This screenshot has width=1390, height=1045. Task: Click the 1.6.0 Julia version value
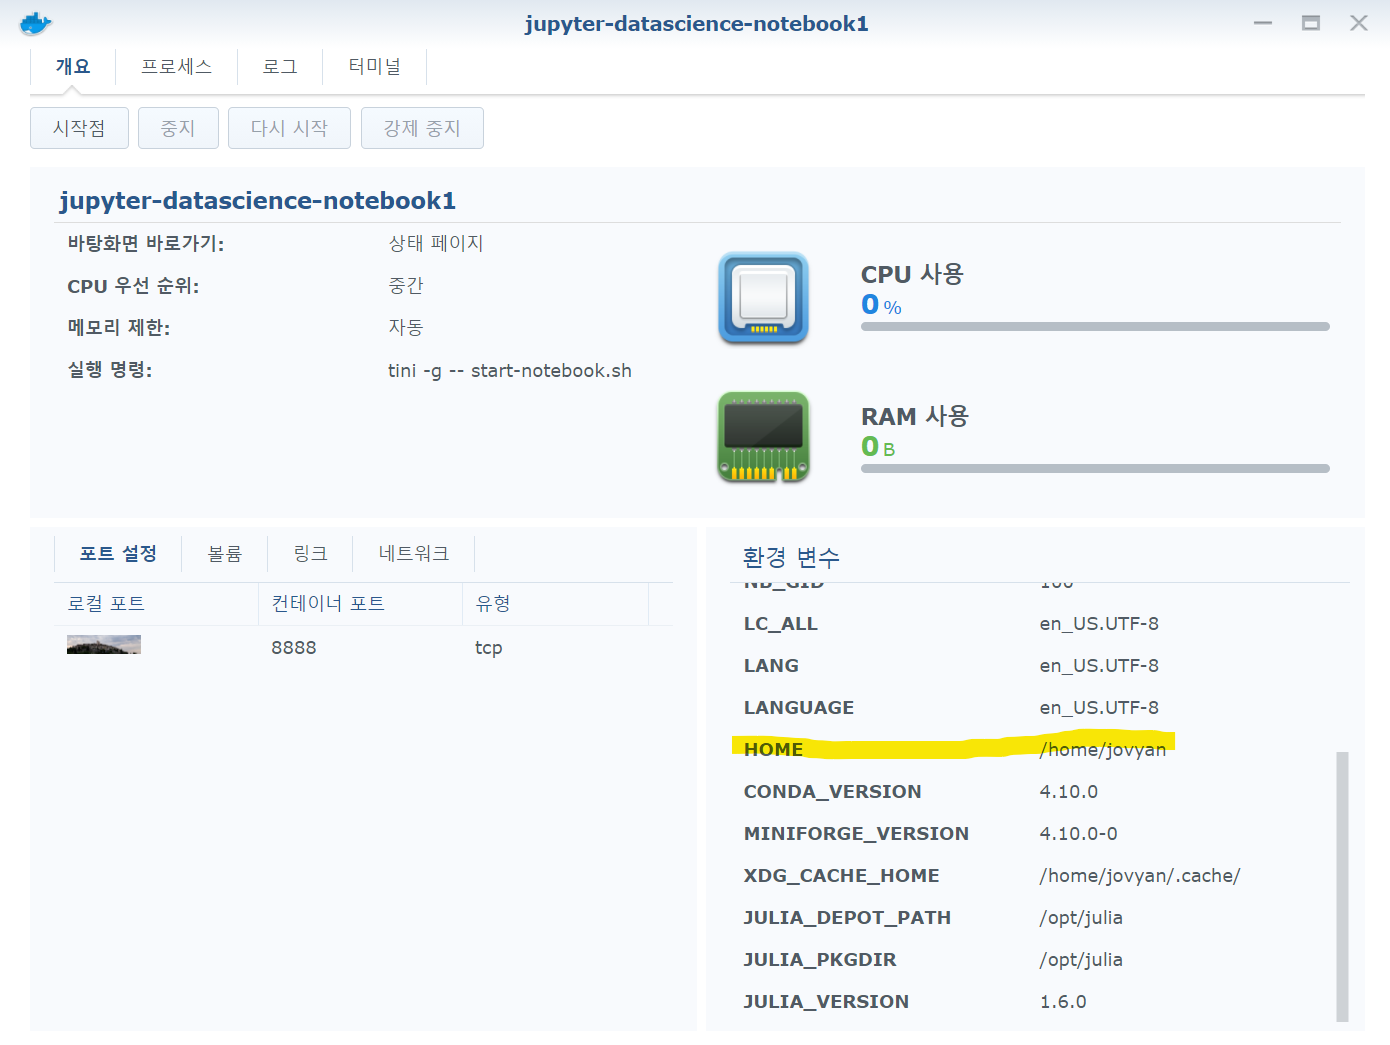click(x=1063, y=1001)
